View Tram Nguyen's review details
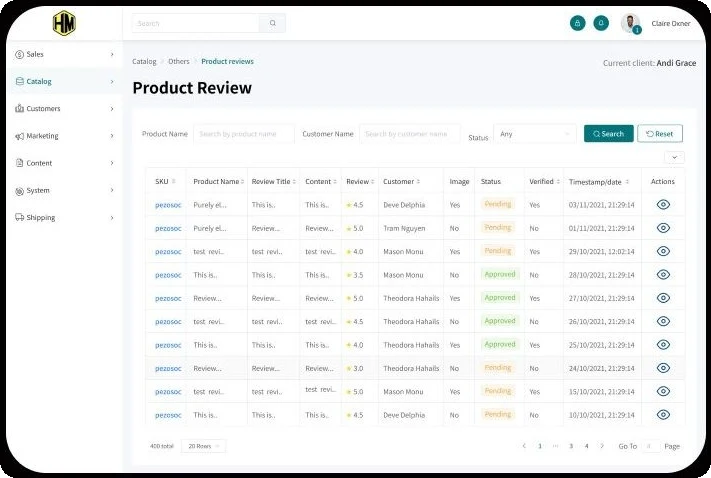Viewport: 711px width, 478px height. (663, 228)
